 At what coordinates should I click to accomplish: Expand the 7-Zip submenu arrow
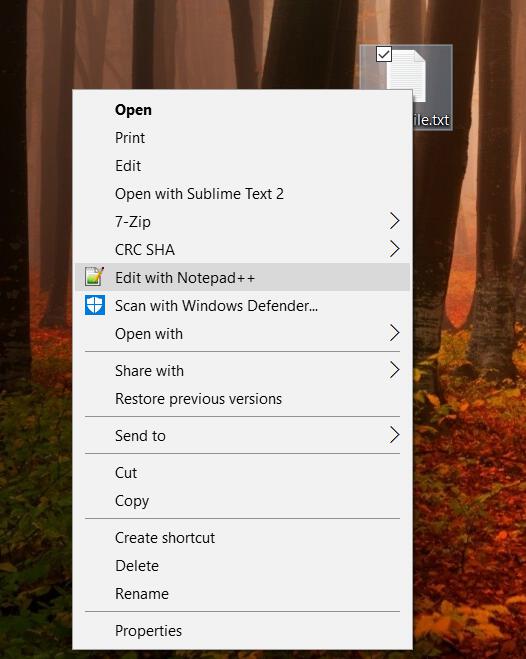394,221
